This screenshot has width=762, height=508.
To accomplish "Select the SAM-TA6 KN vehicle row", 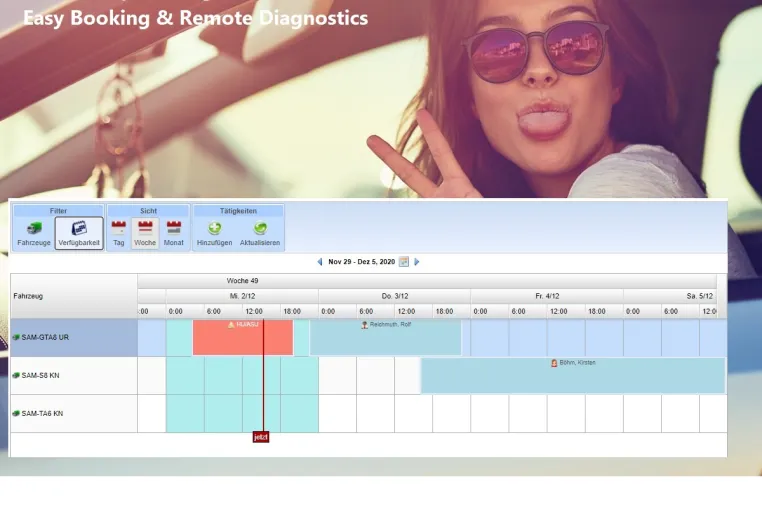I will (74, 413).
